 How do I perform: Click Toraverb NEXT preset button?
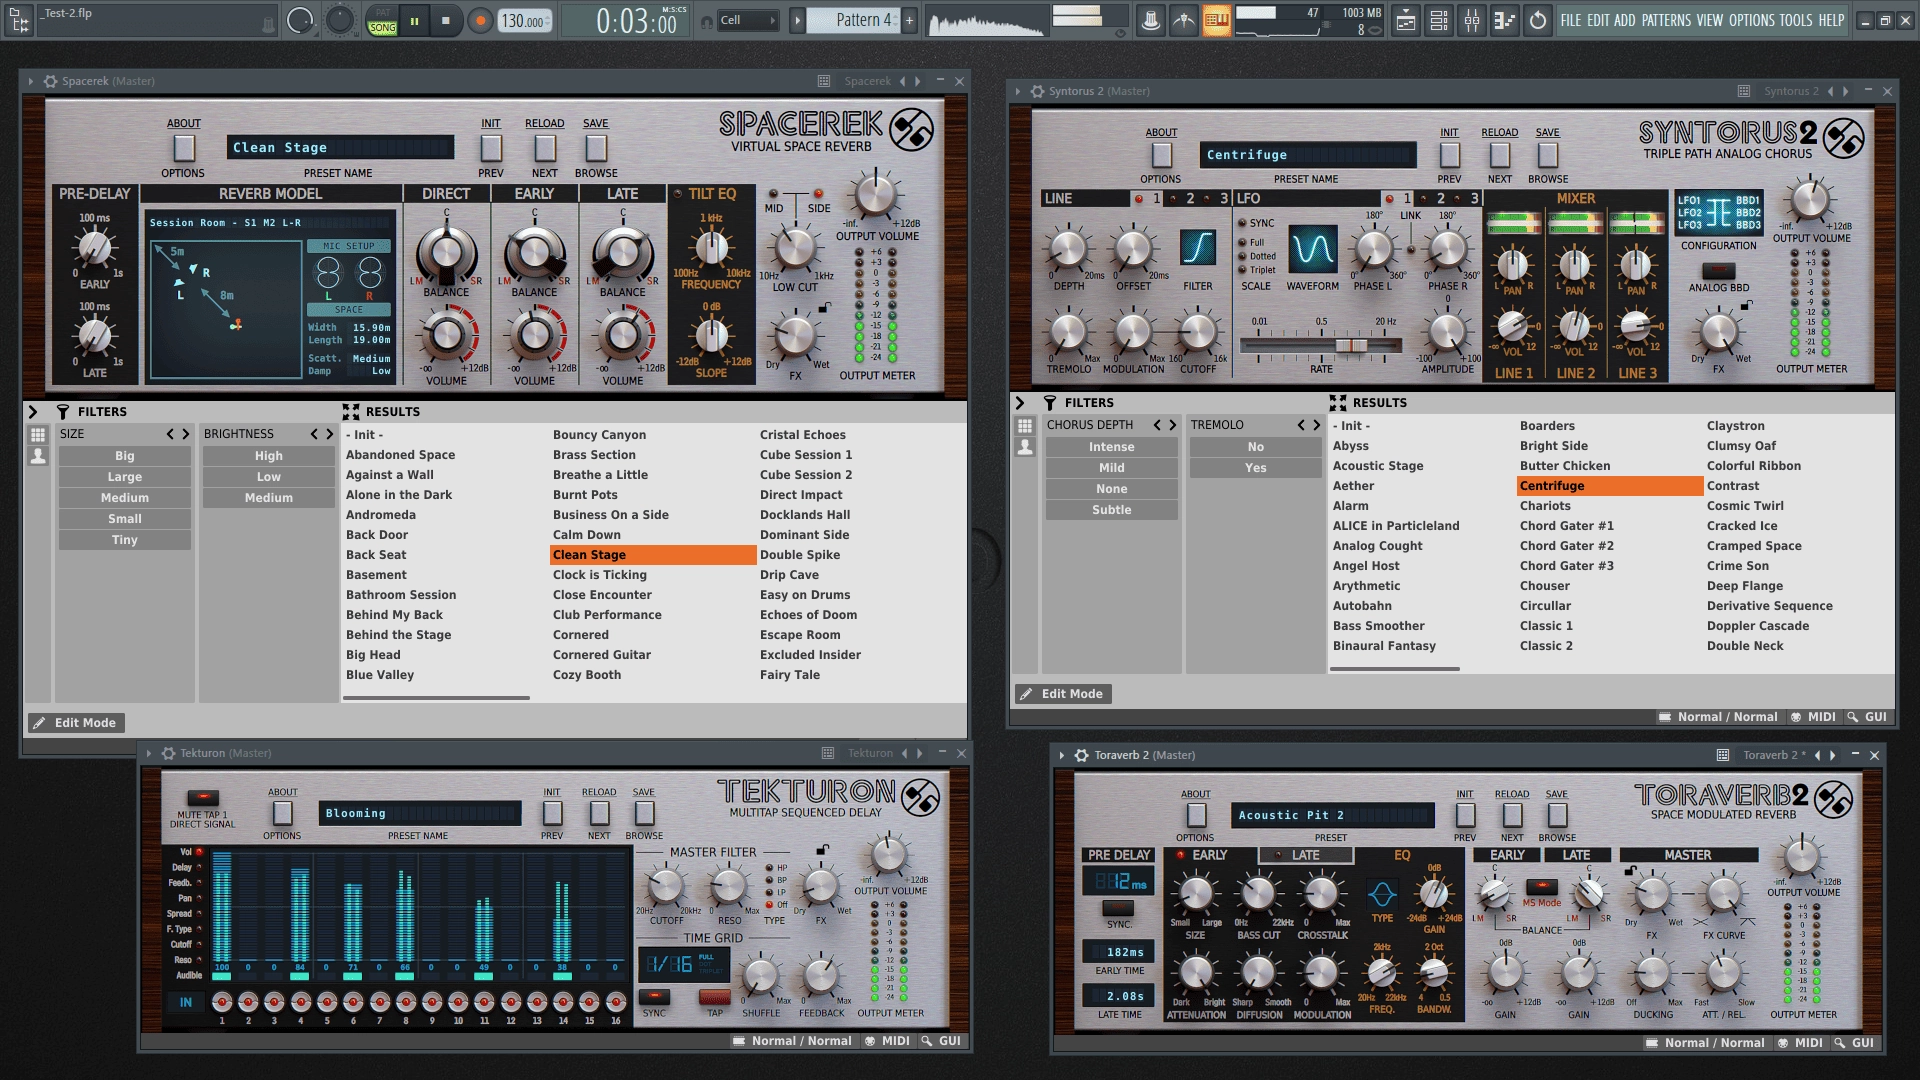[1512, 815]
